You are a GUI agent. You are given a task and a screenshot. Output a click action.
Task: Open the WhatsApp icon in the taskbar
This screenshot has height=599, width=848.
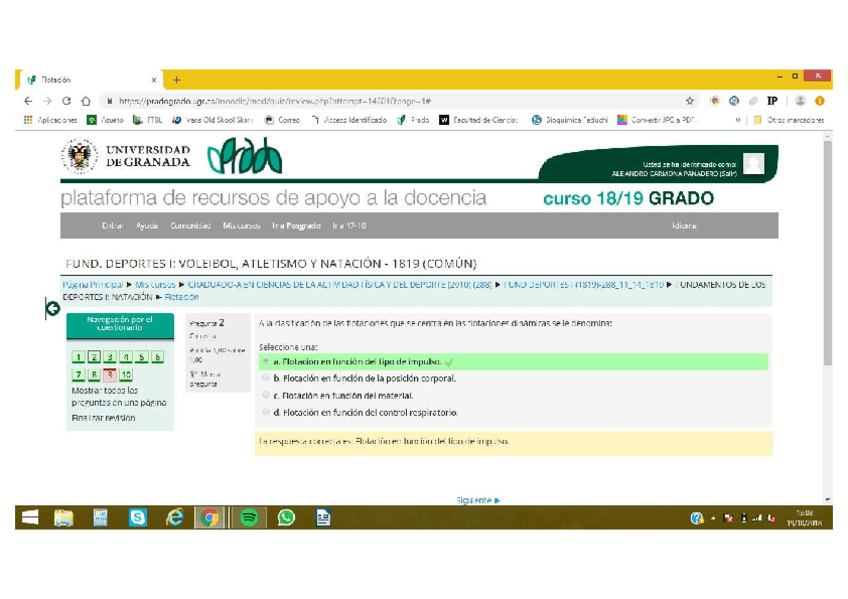point(286,517)
